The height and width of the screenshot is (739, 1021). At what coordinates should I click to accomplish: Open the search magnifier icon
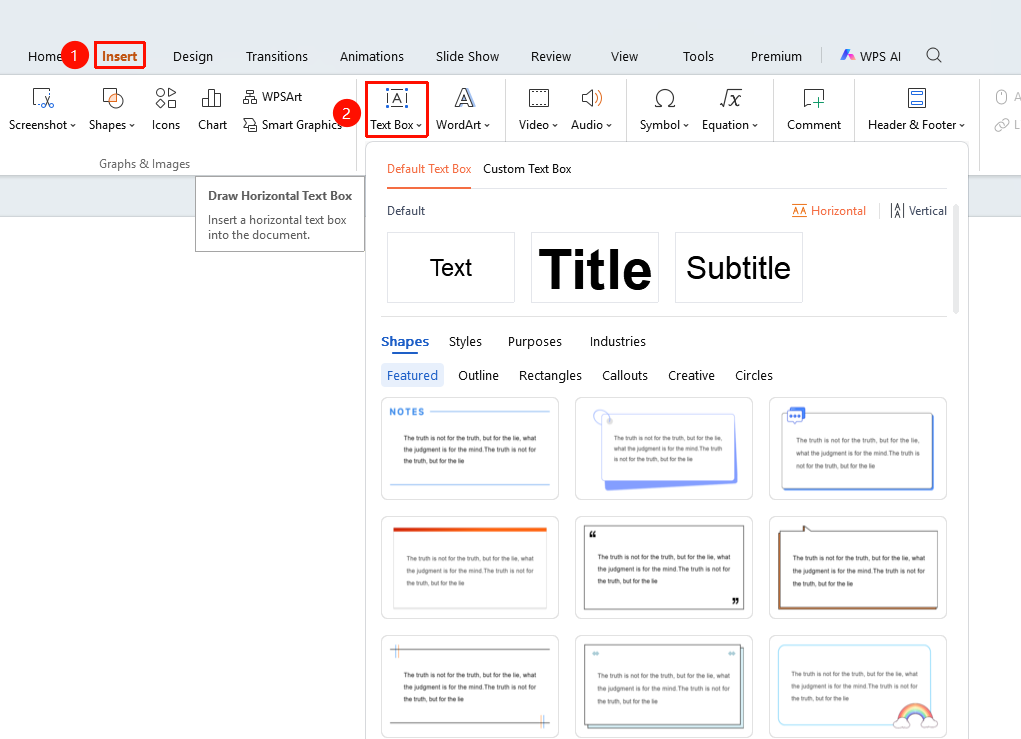point(934,55)
